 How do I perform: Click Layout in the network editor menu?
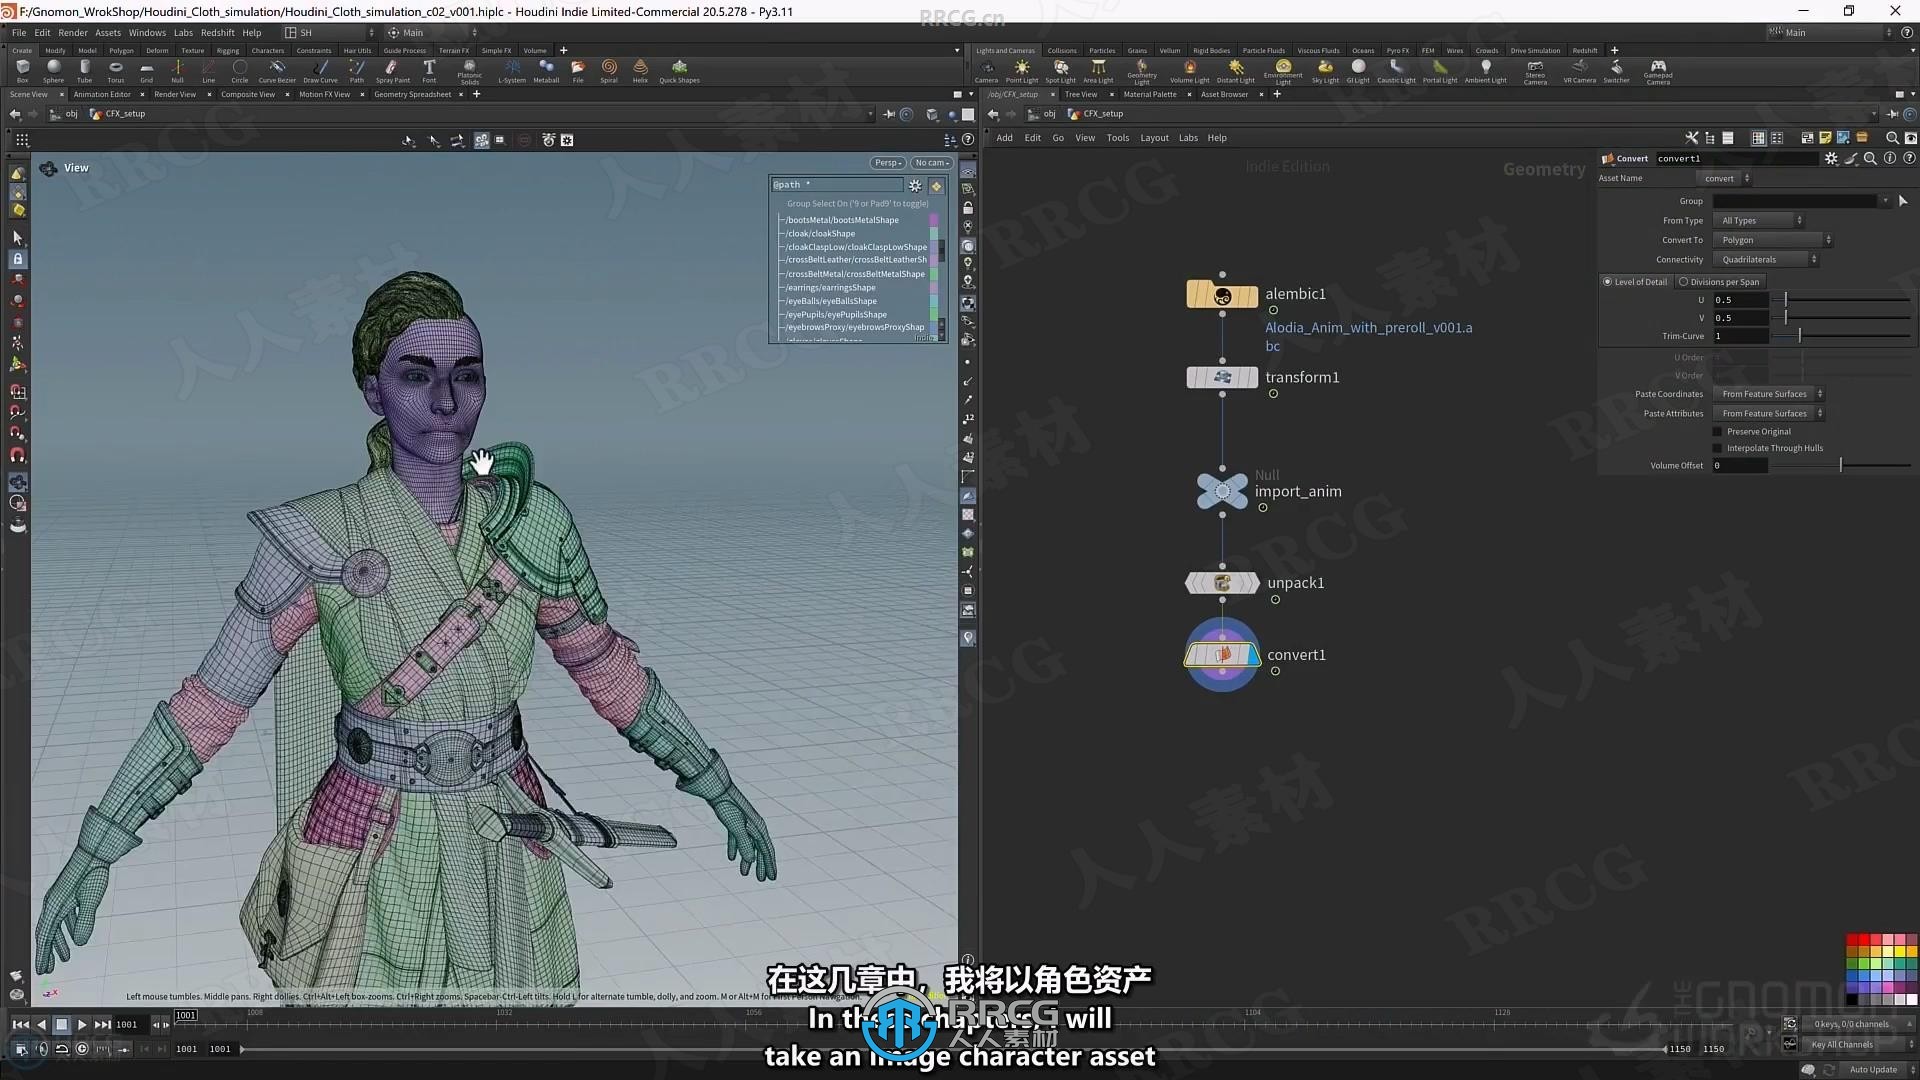click(x=1154, y=138)
